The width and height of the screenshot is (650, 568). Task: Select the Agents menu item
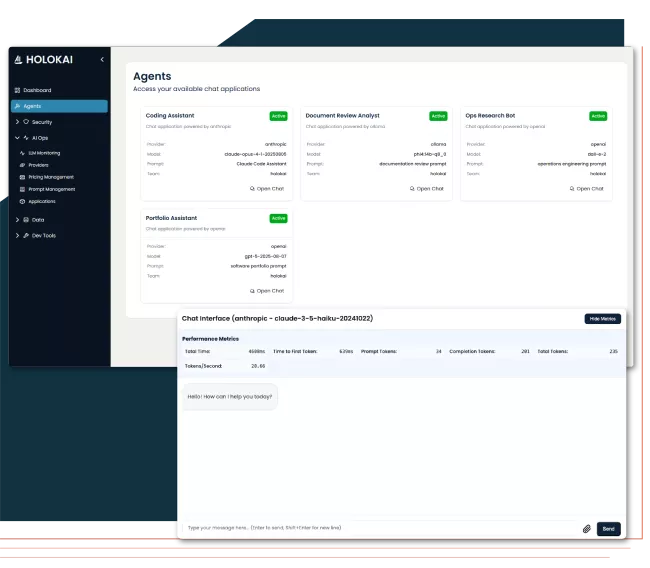tap(33, 106)
